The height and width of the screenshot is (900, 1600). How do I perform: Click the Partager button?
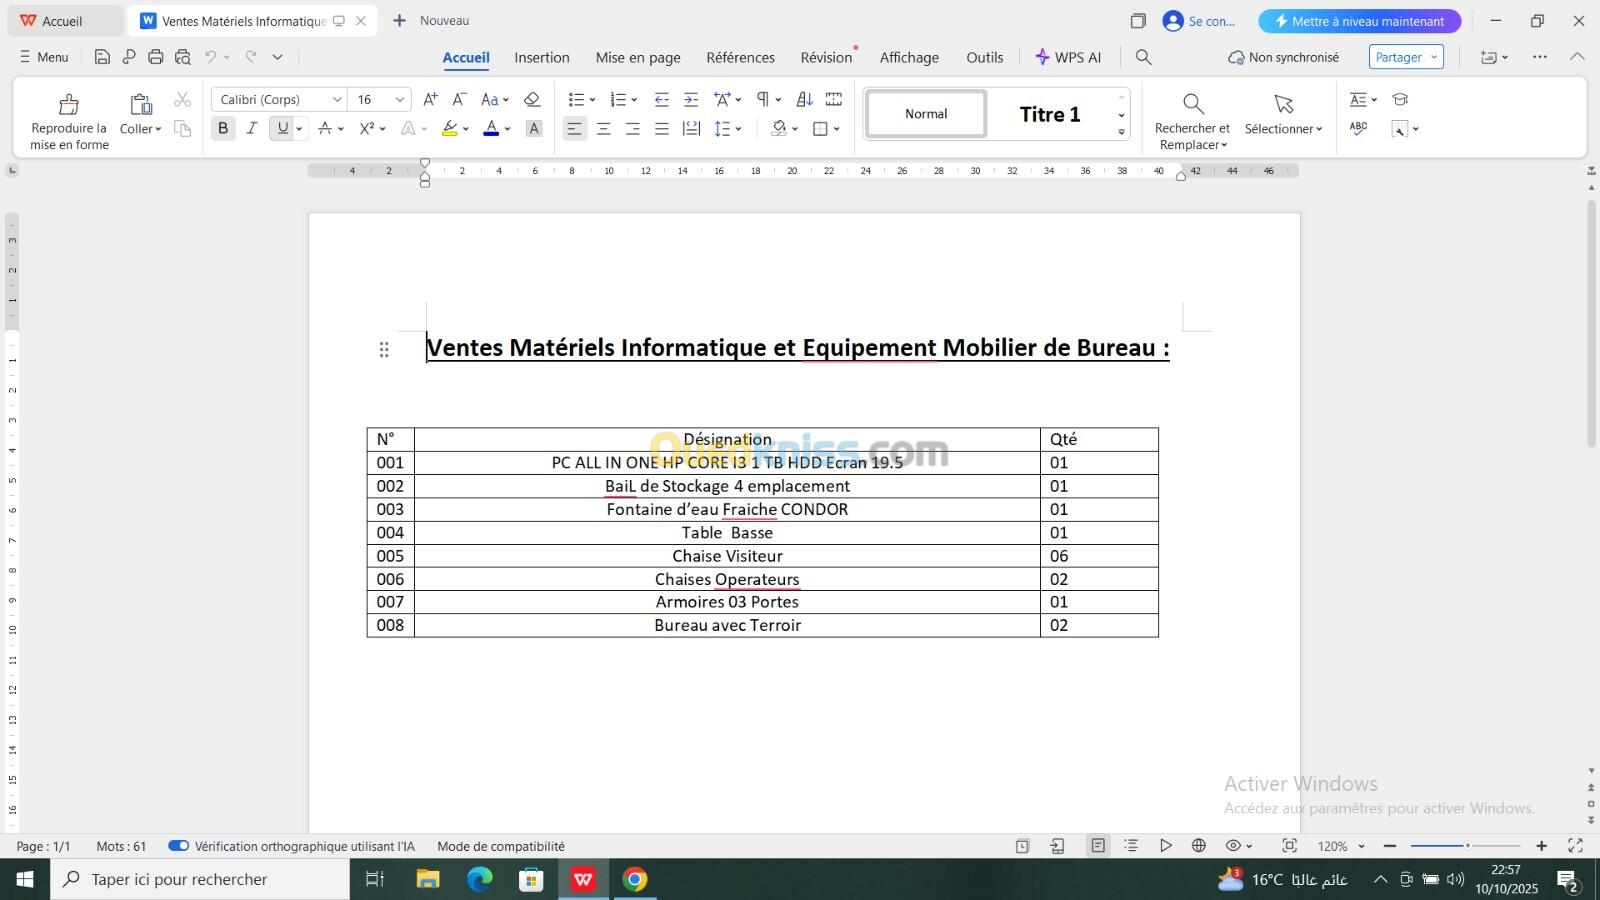[1405, 57]
